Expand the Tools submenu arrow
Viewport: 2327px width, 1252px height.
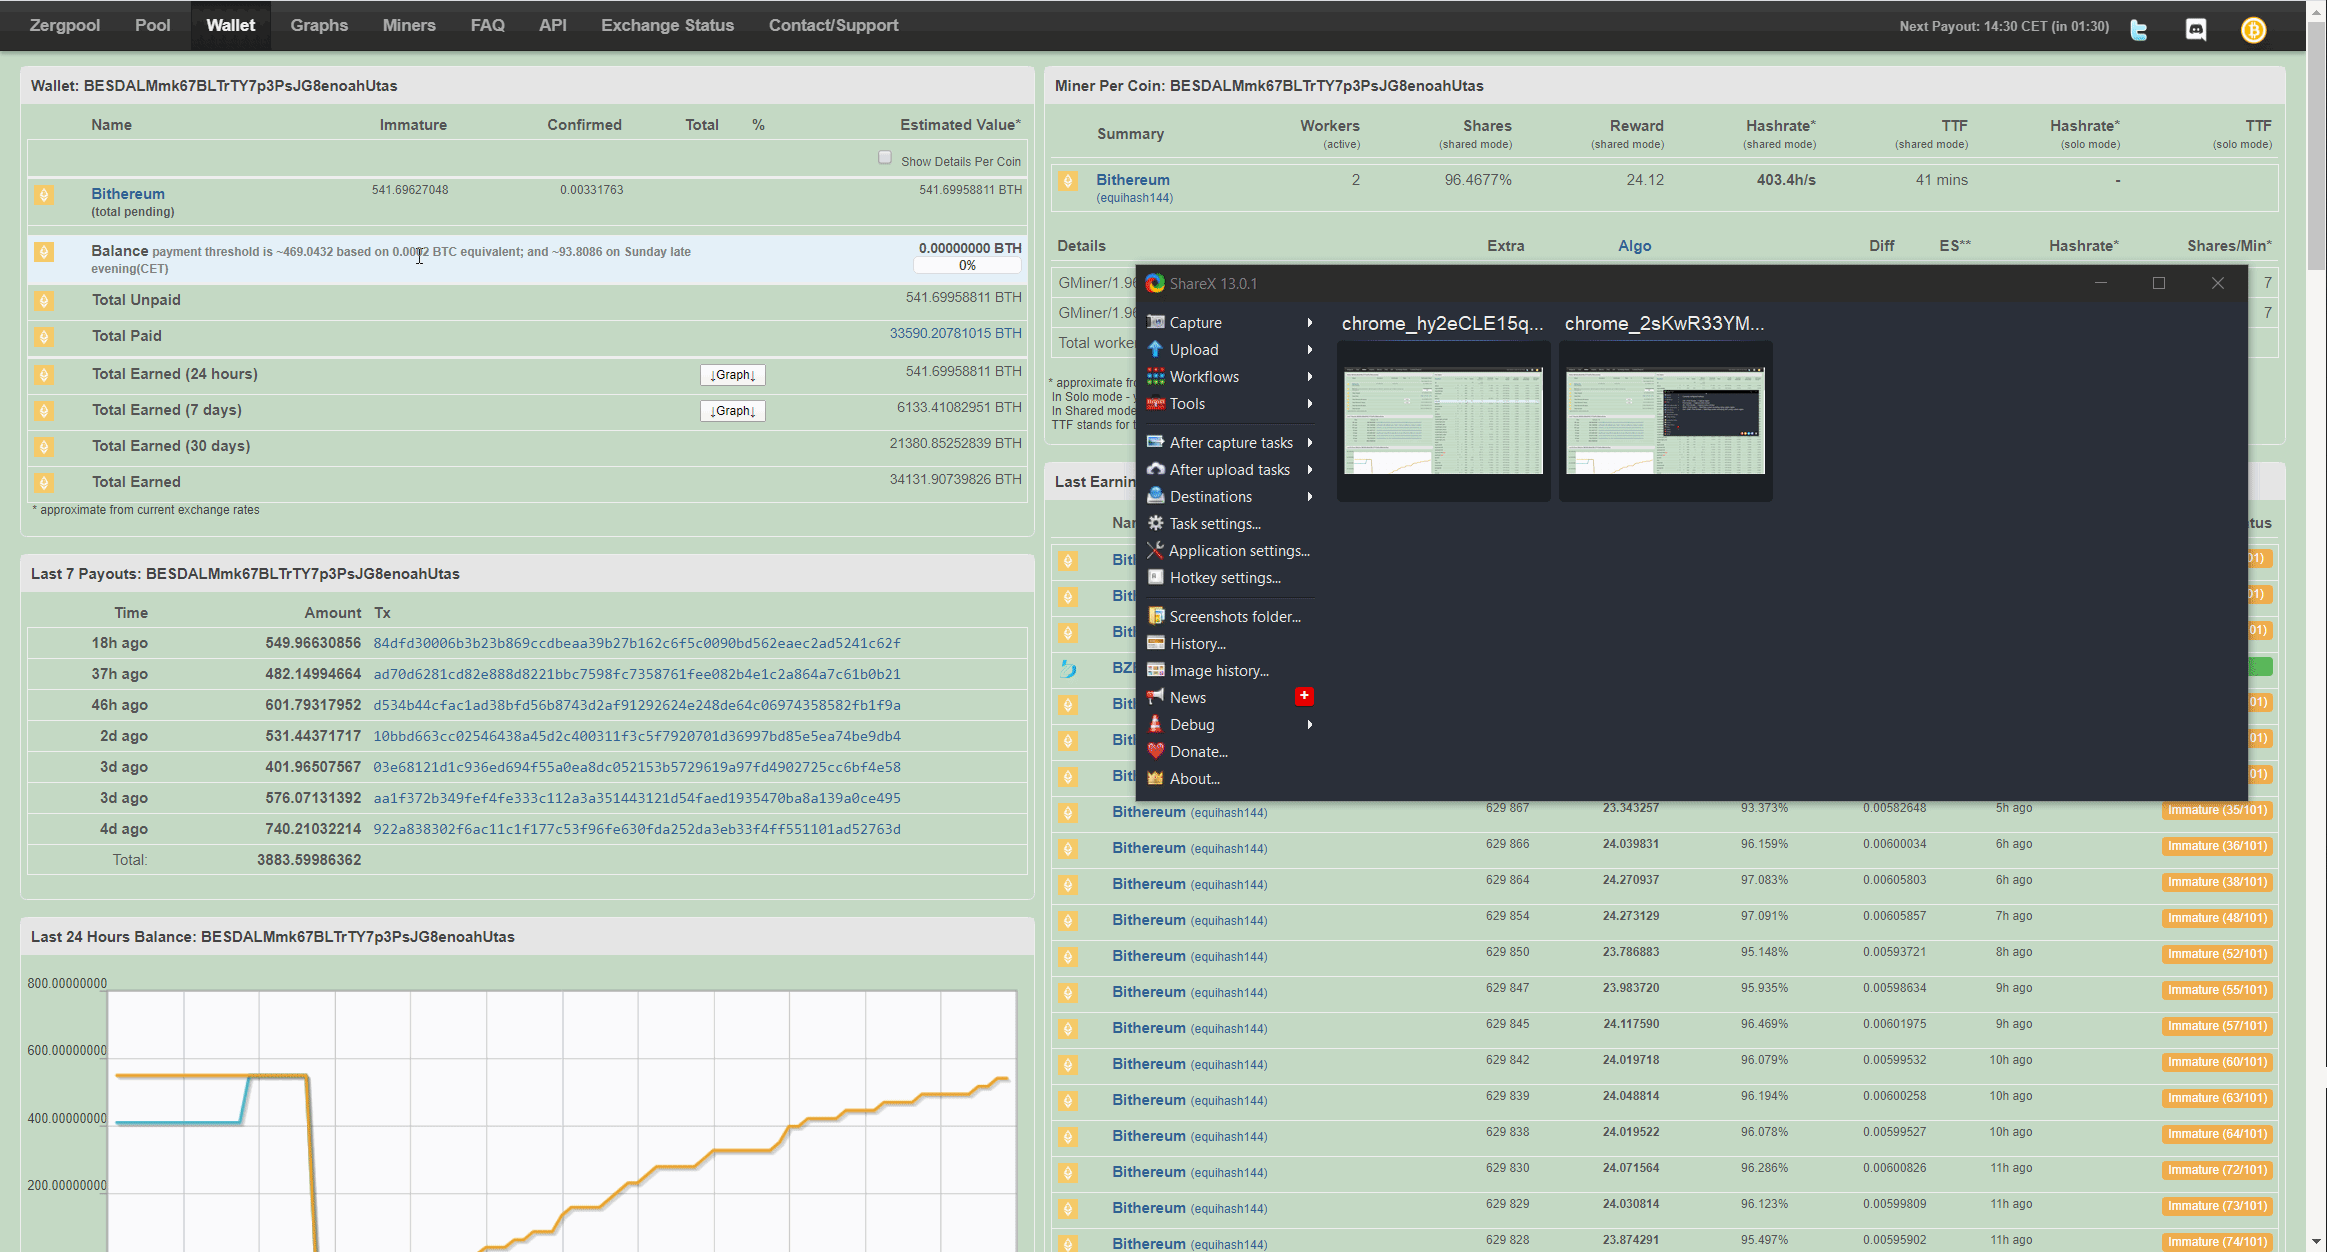tap(1309, 403)
